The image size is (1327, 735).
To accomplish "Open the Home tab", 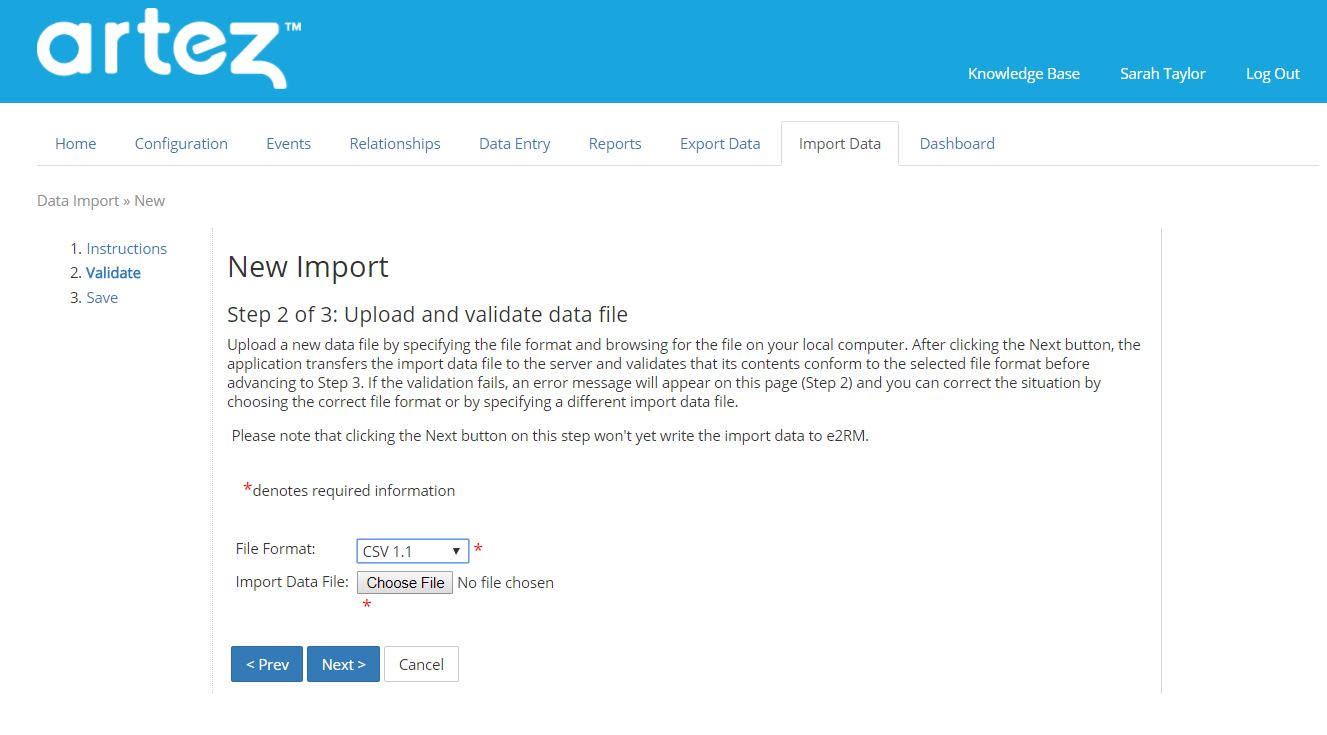I will tap(76, 143).
